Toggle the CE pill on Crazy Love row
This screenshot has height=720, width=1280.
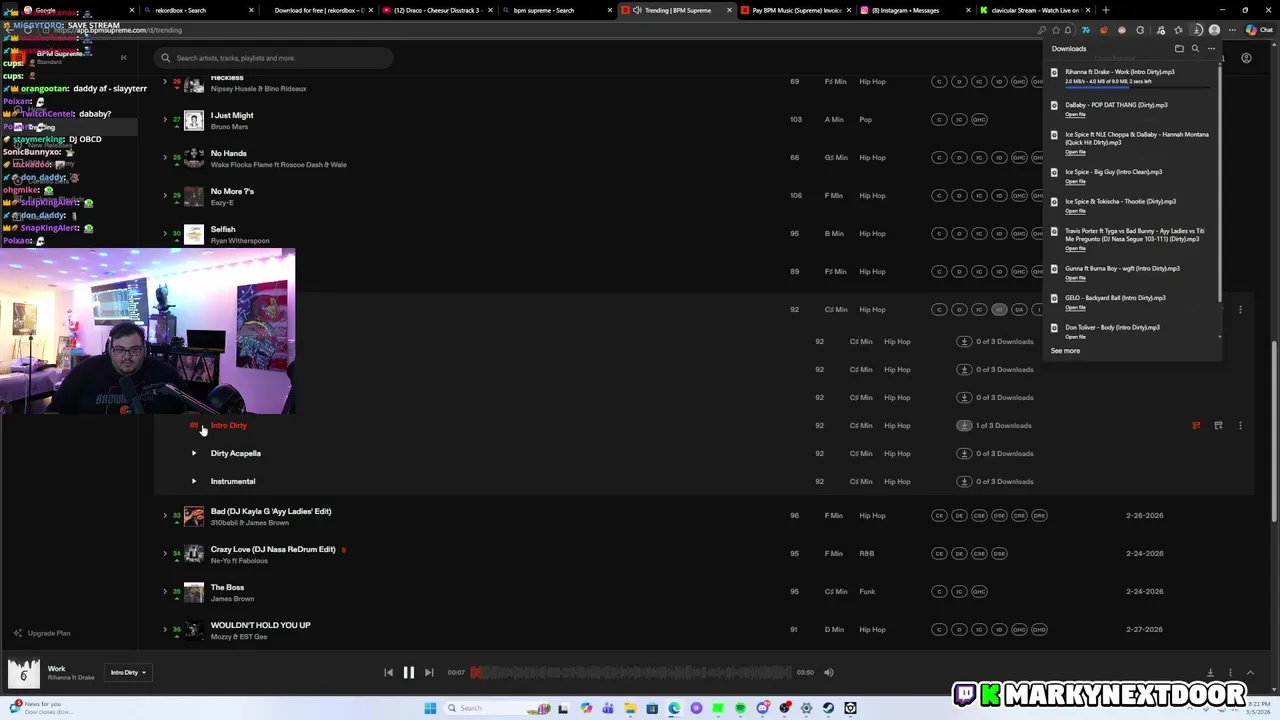click(939, 553)
